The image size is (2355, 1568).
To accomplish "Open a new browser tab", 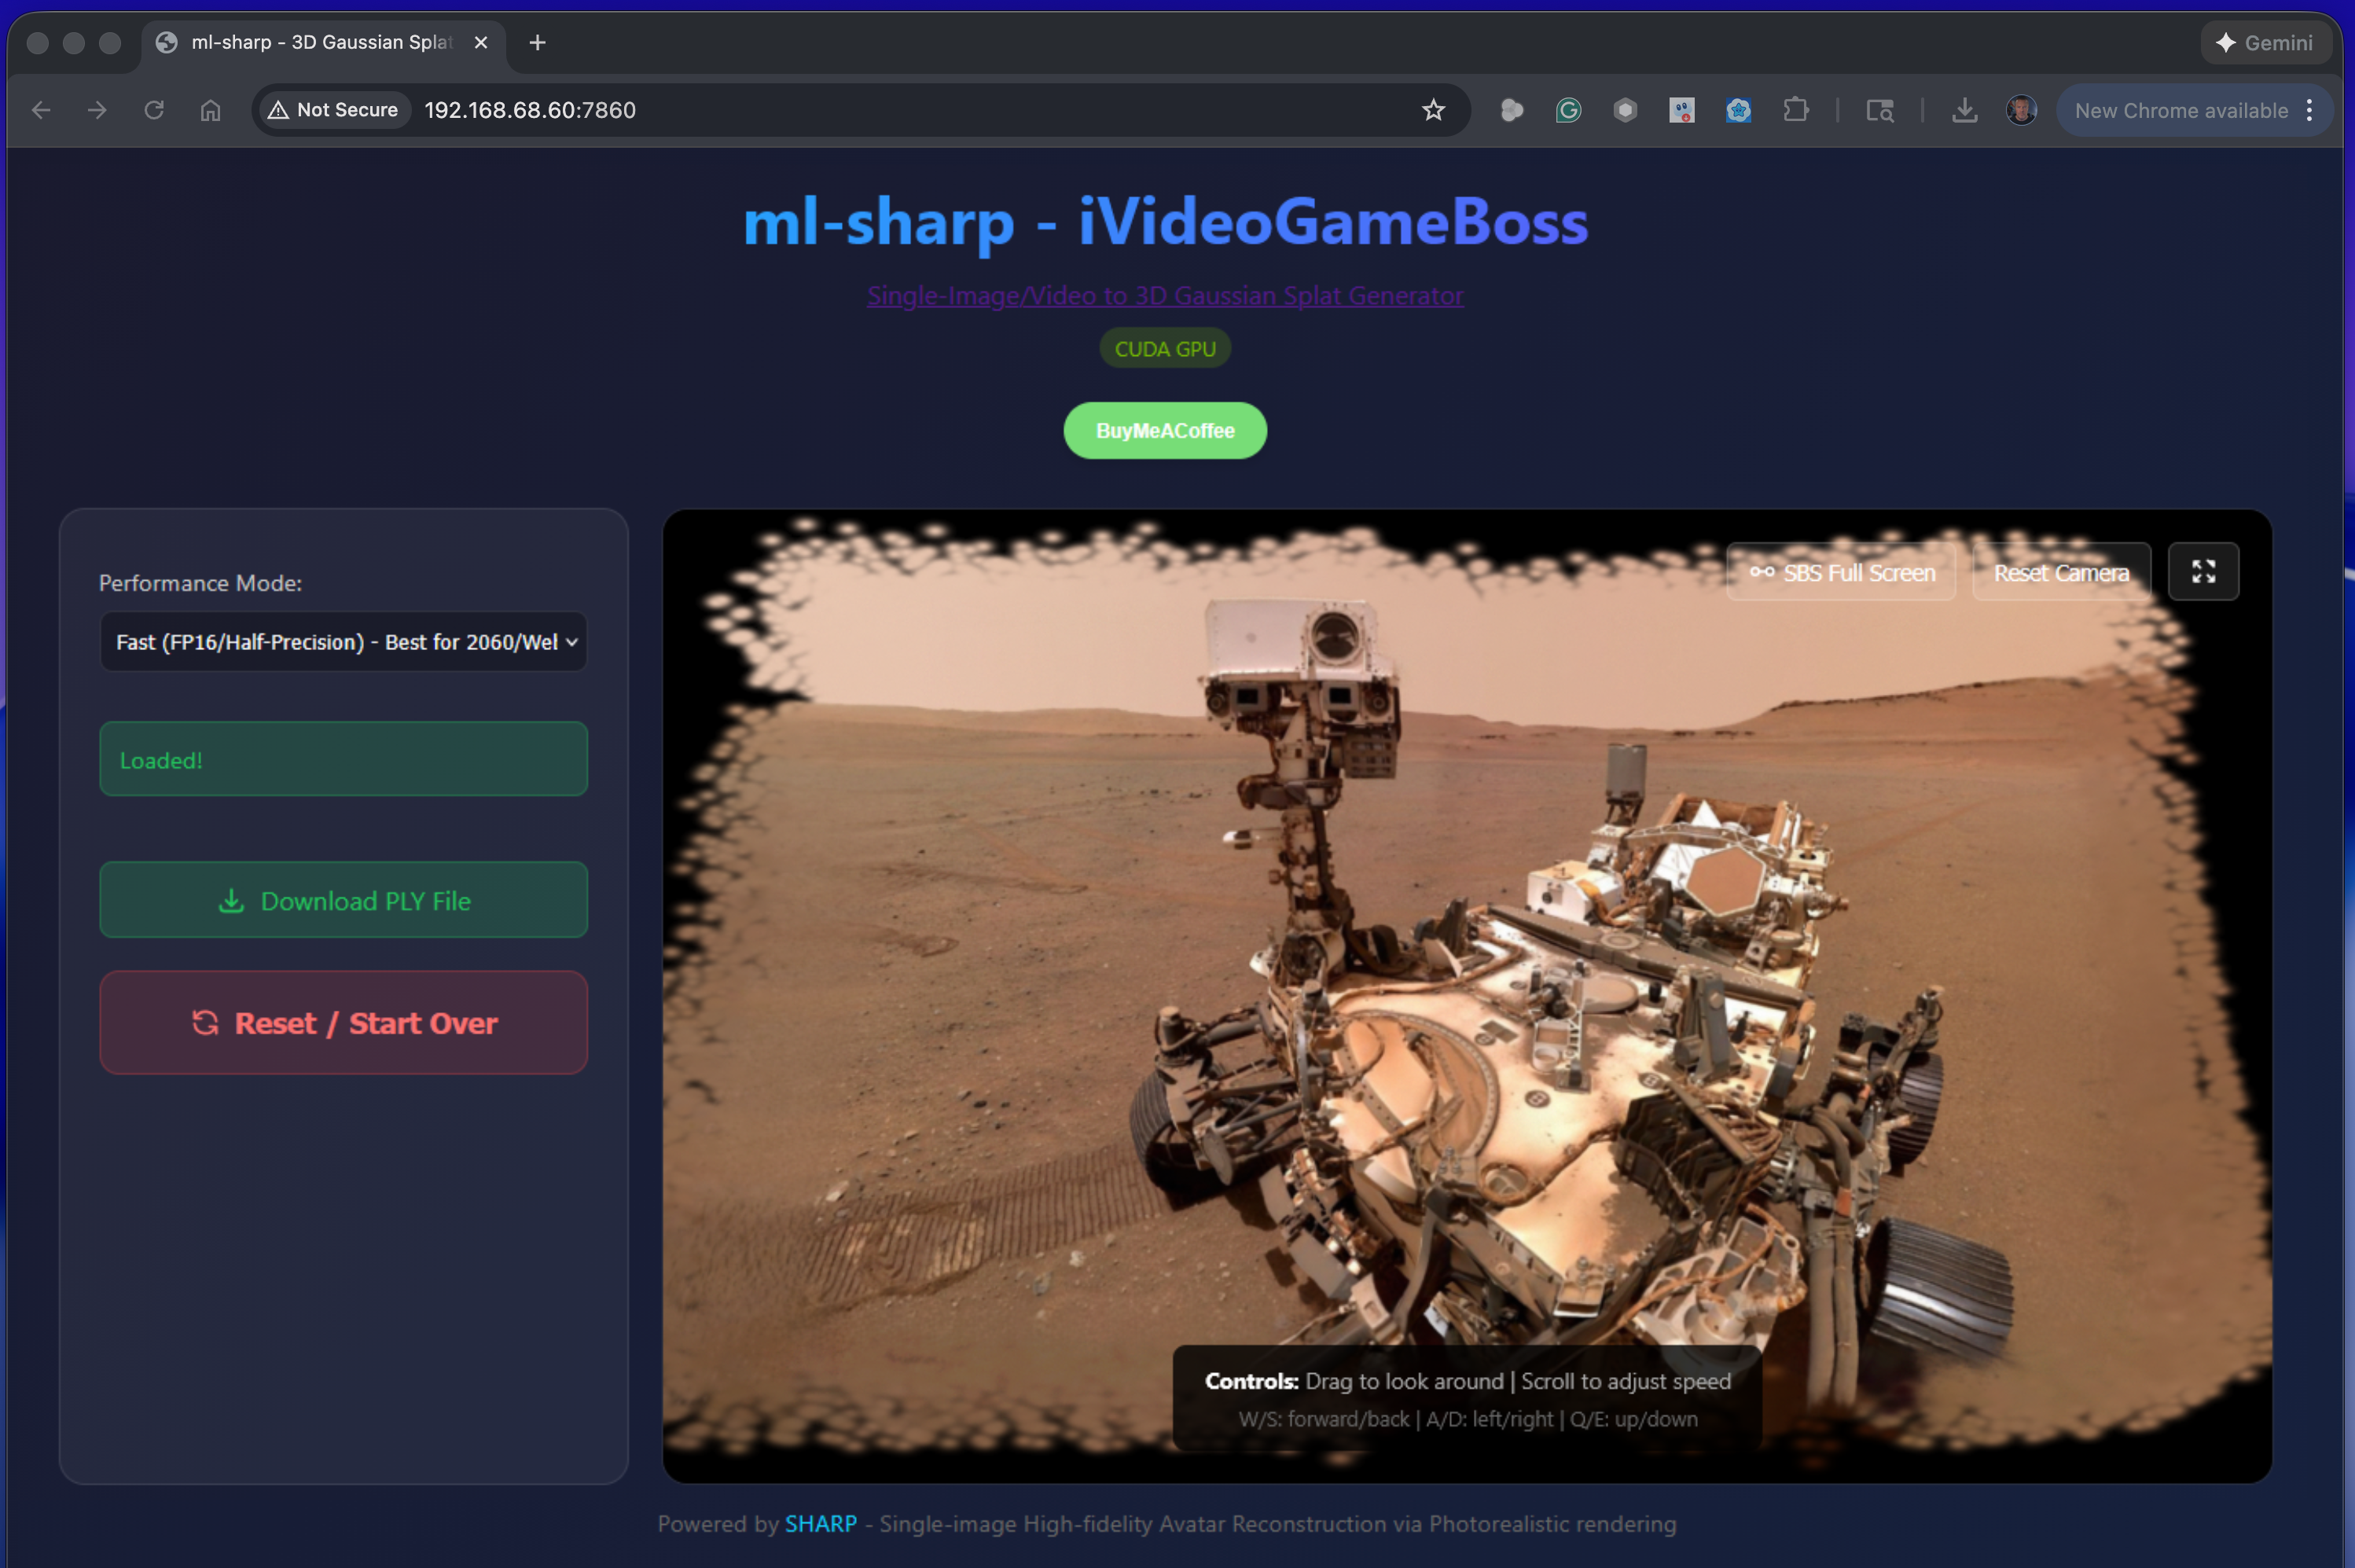I will [537, 42].
